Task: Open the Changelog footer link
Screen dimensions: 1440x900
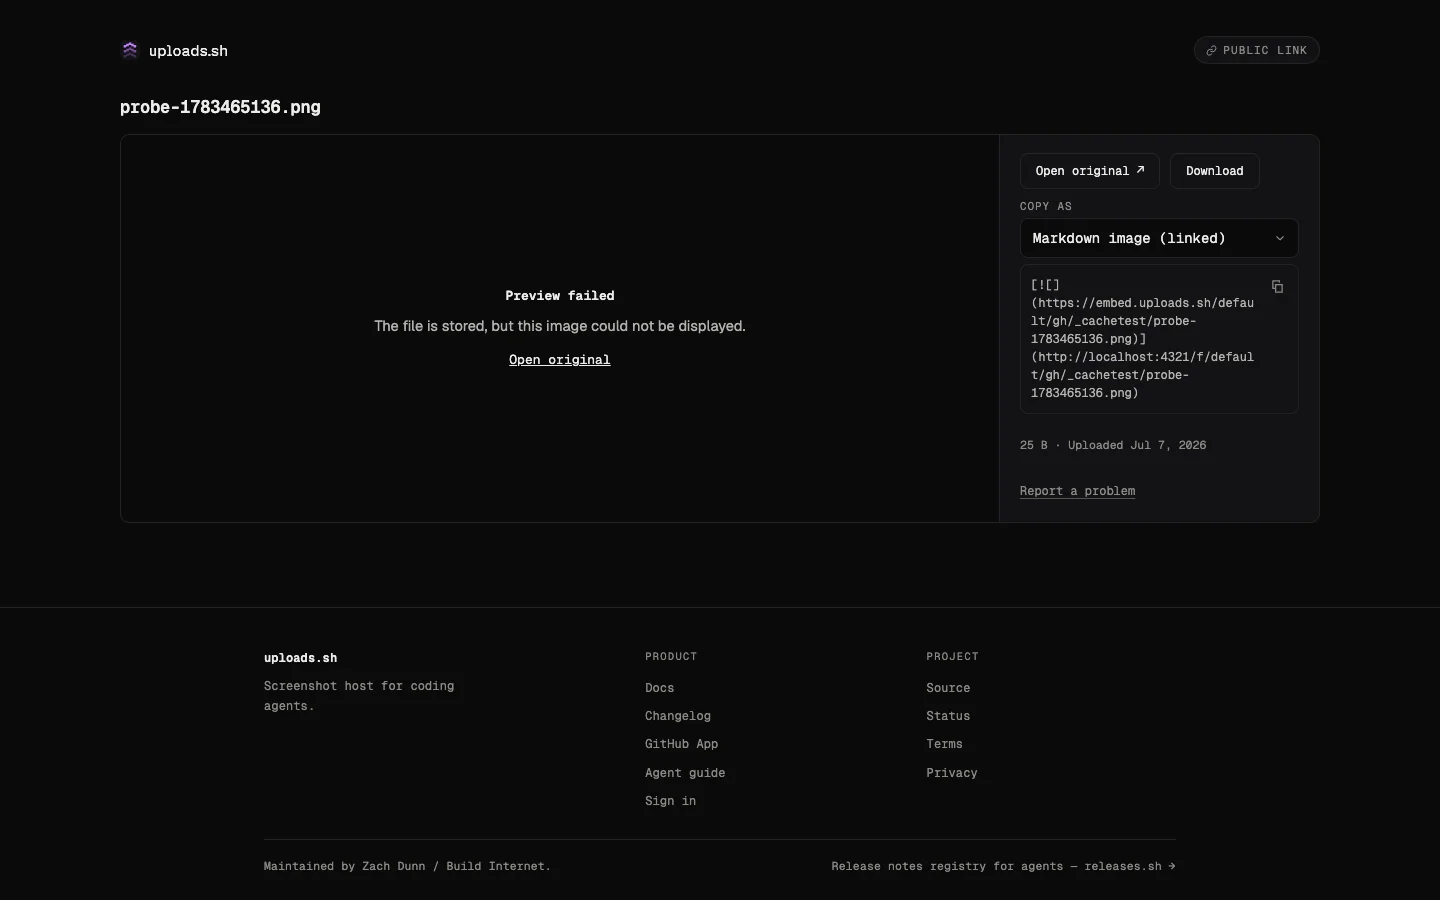Action: [678, 716]
